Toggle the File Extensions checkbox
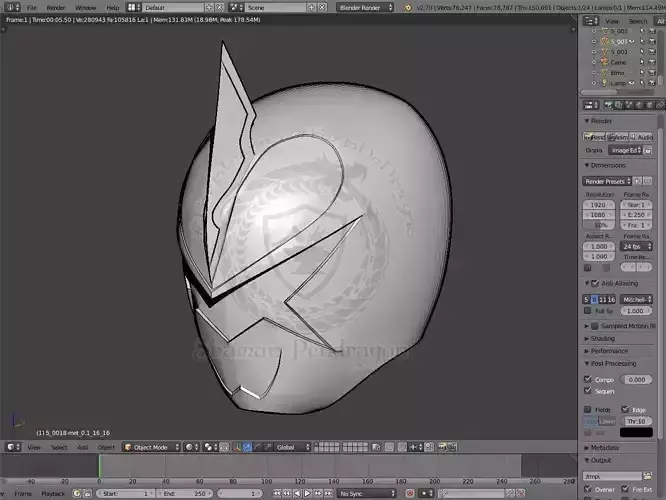Image resolution: width=666 pixels, height=500 pixels. [625, 489]
